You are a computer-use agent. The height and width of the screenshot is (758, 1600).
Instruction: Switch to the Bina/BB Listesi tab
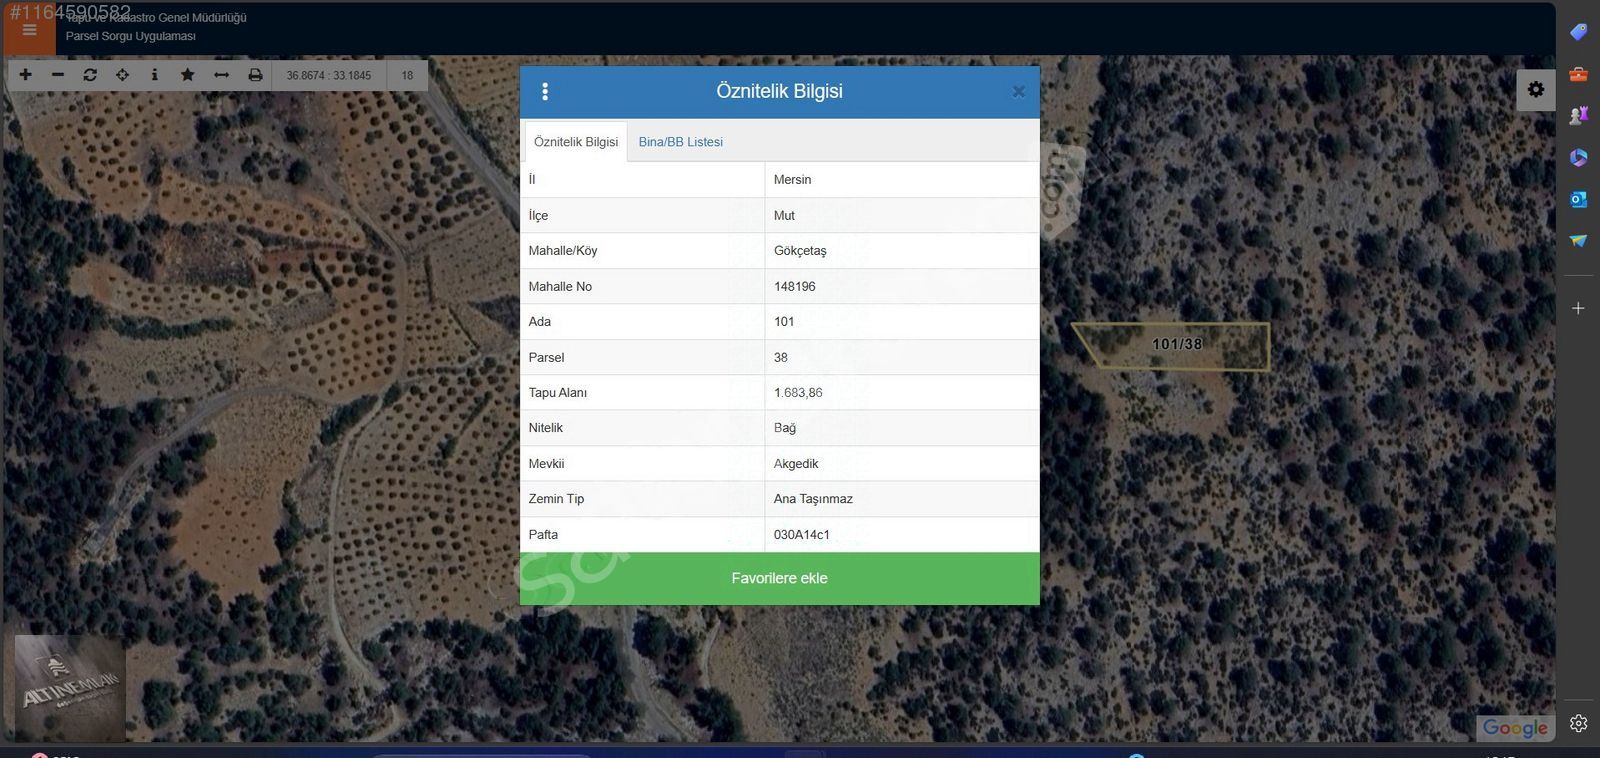680,142
